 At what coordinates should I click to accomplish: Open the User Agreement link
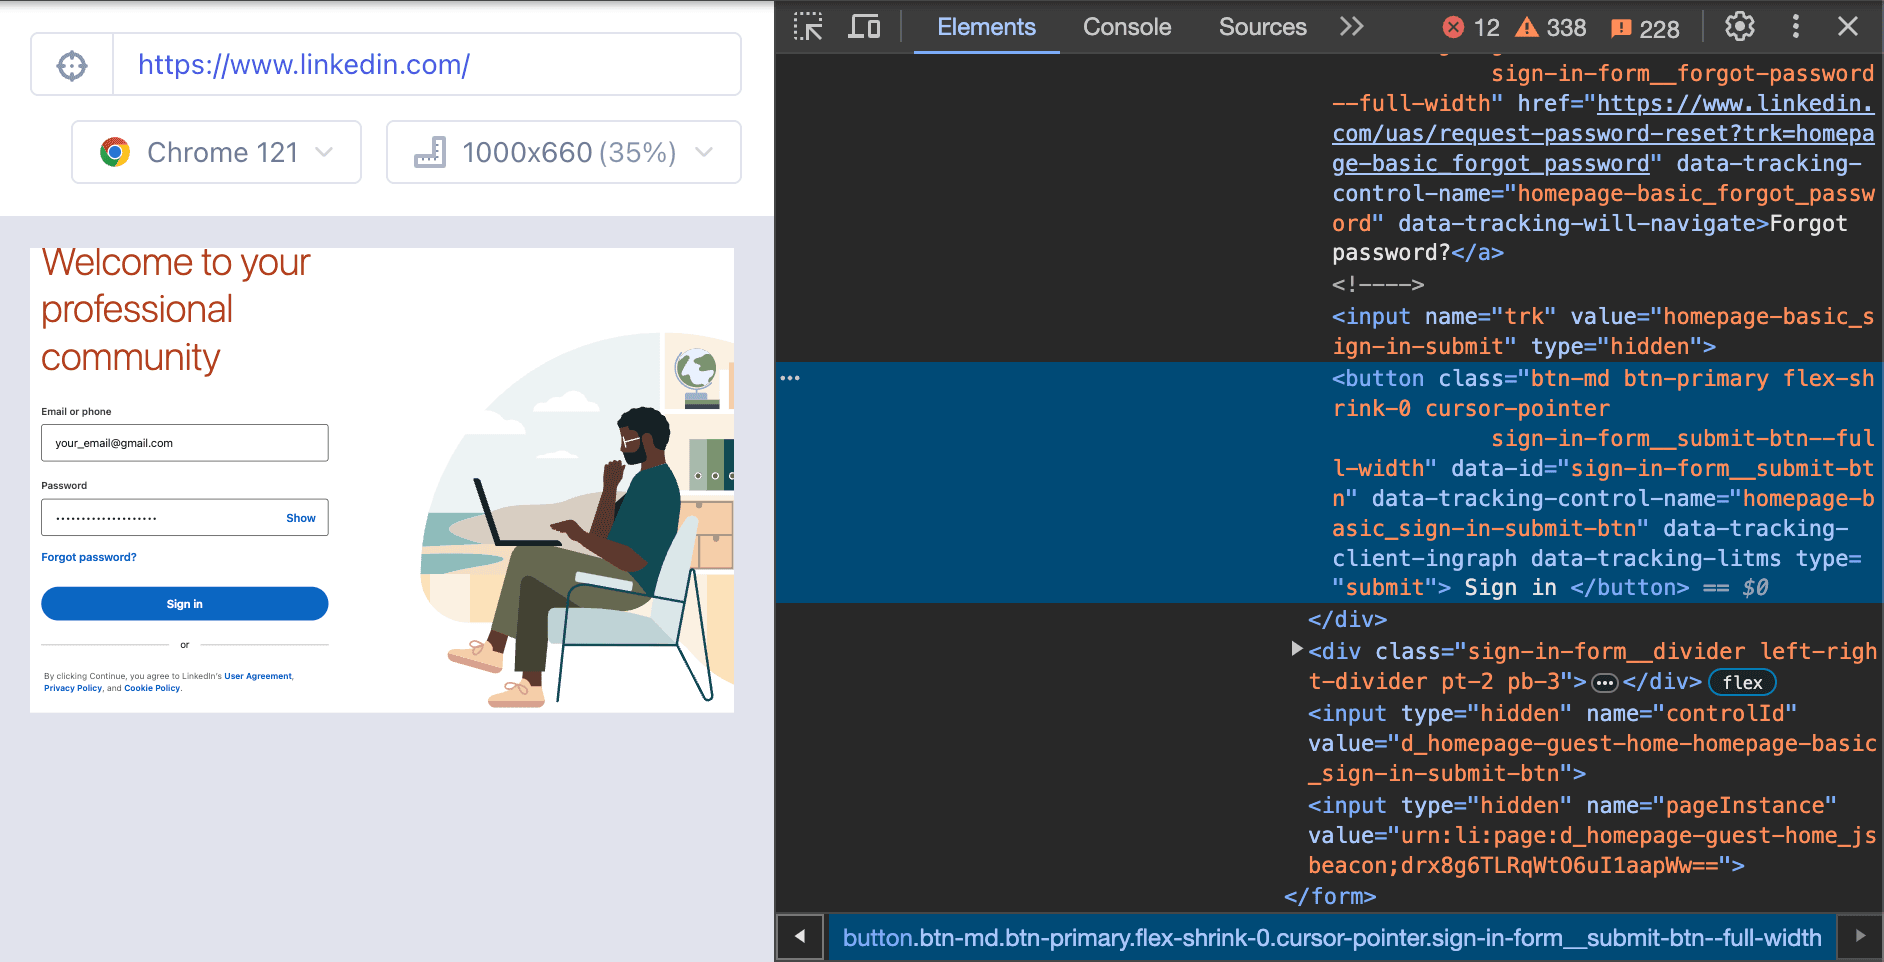coord(258,676)
